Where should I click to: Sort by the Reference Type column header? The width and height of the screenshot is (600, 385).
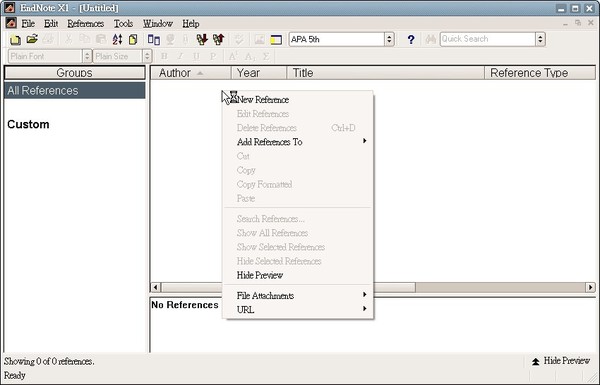[x=540, y=73]
